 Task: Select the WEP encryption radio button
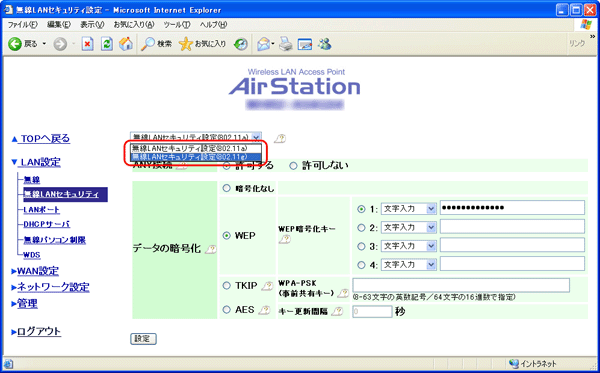tap(227, 236)
